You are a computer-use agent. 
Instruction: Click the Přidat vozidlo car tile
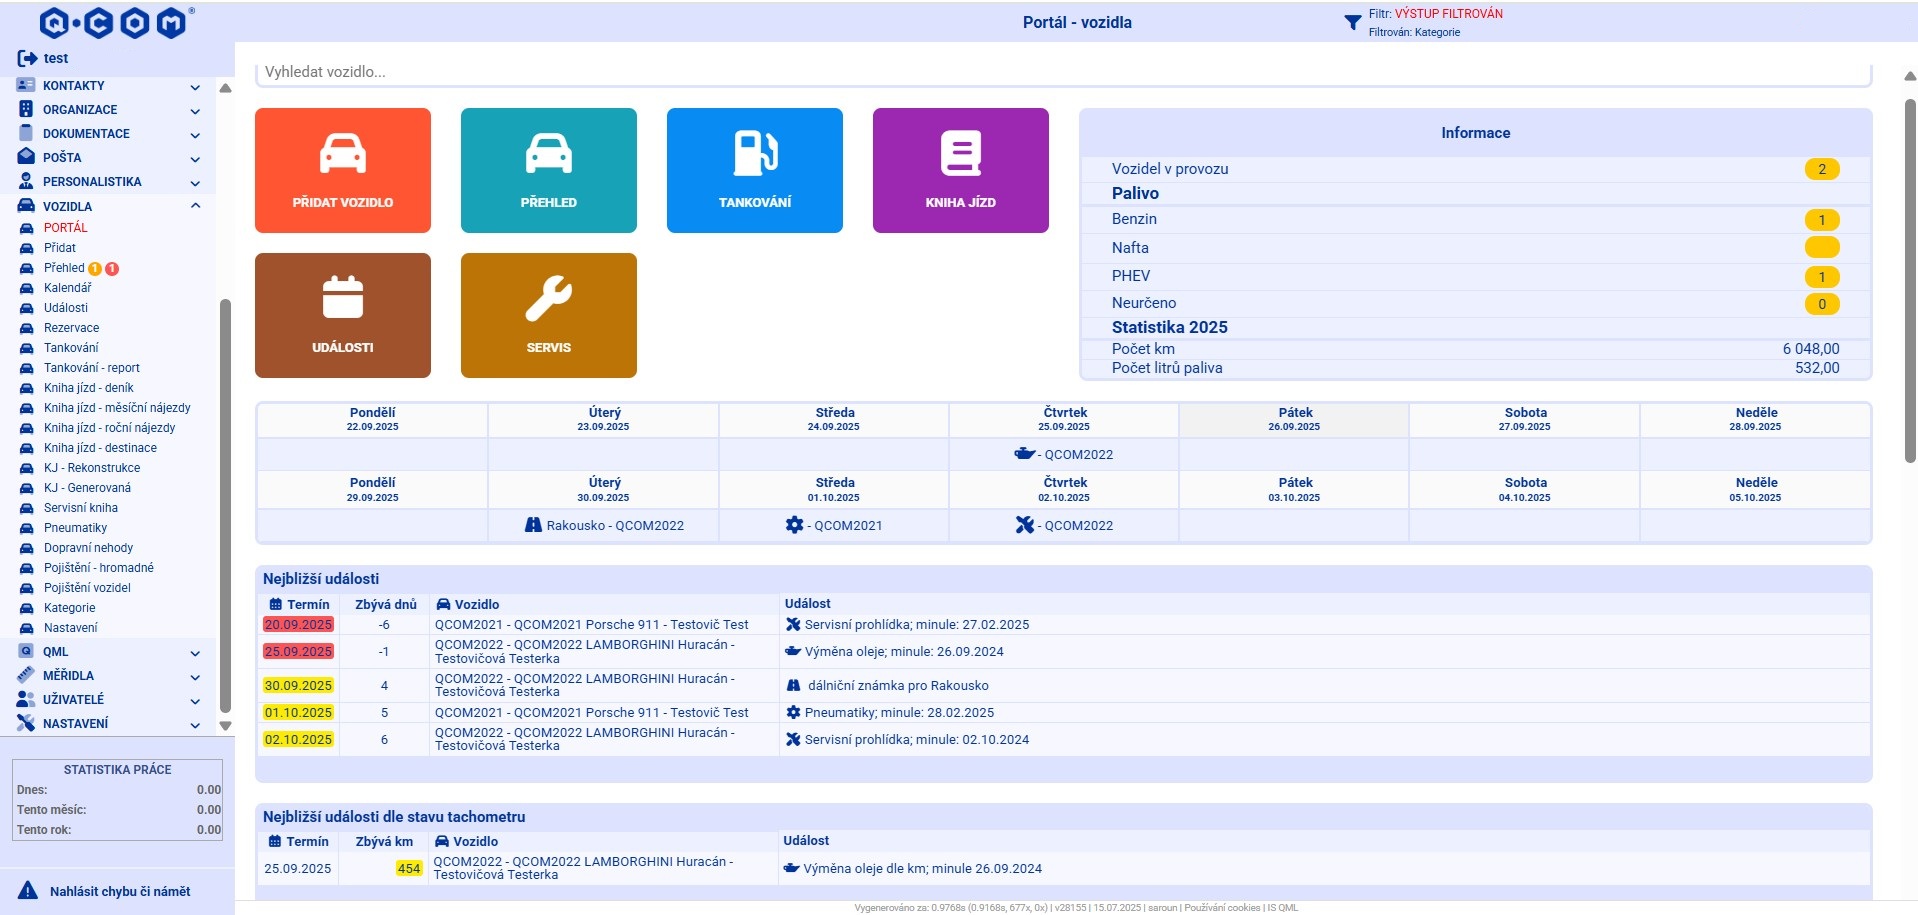(342, 170)
